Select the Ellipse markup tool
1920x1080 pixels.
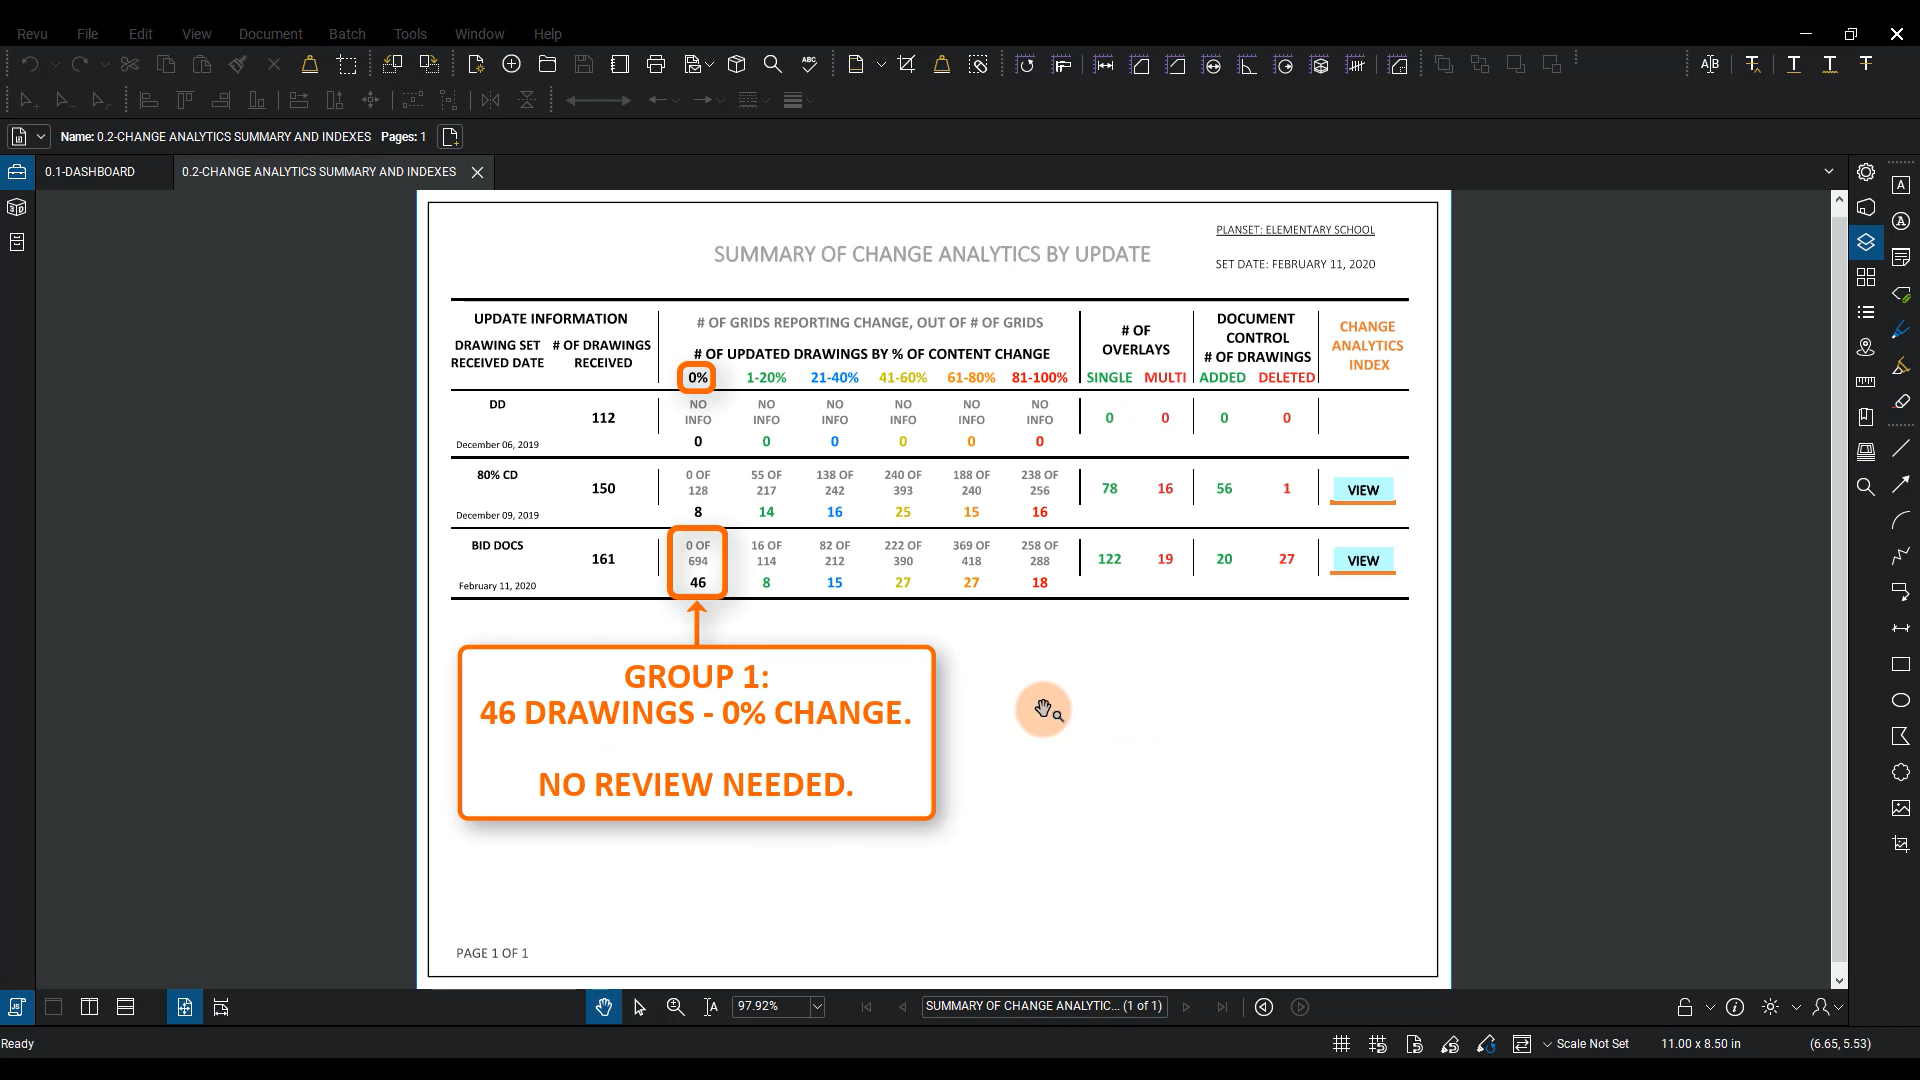[1900, 700]
